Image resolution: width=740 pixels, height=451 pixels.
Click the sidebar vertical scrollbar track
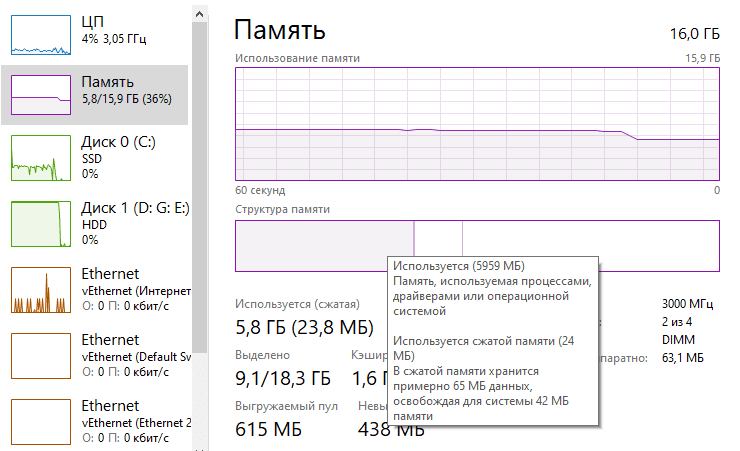click(x=198, y=300)
